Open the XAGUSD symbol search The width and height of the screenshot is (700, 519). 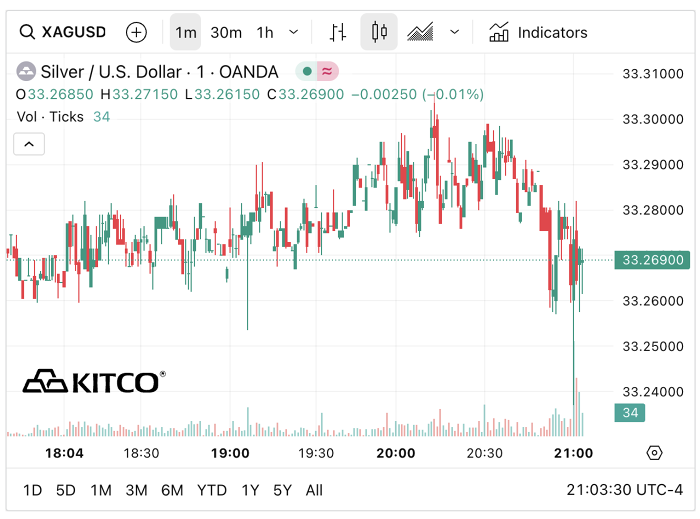[x=63, y=32]
